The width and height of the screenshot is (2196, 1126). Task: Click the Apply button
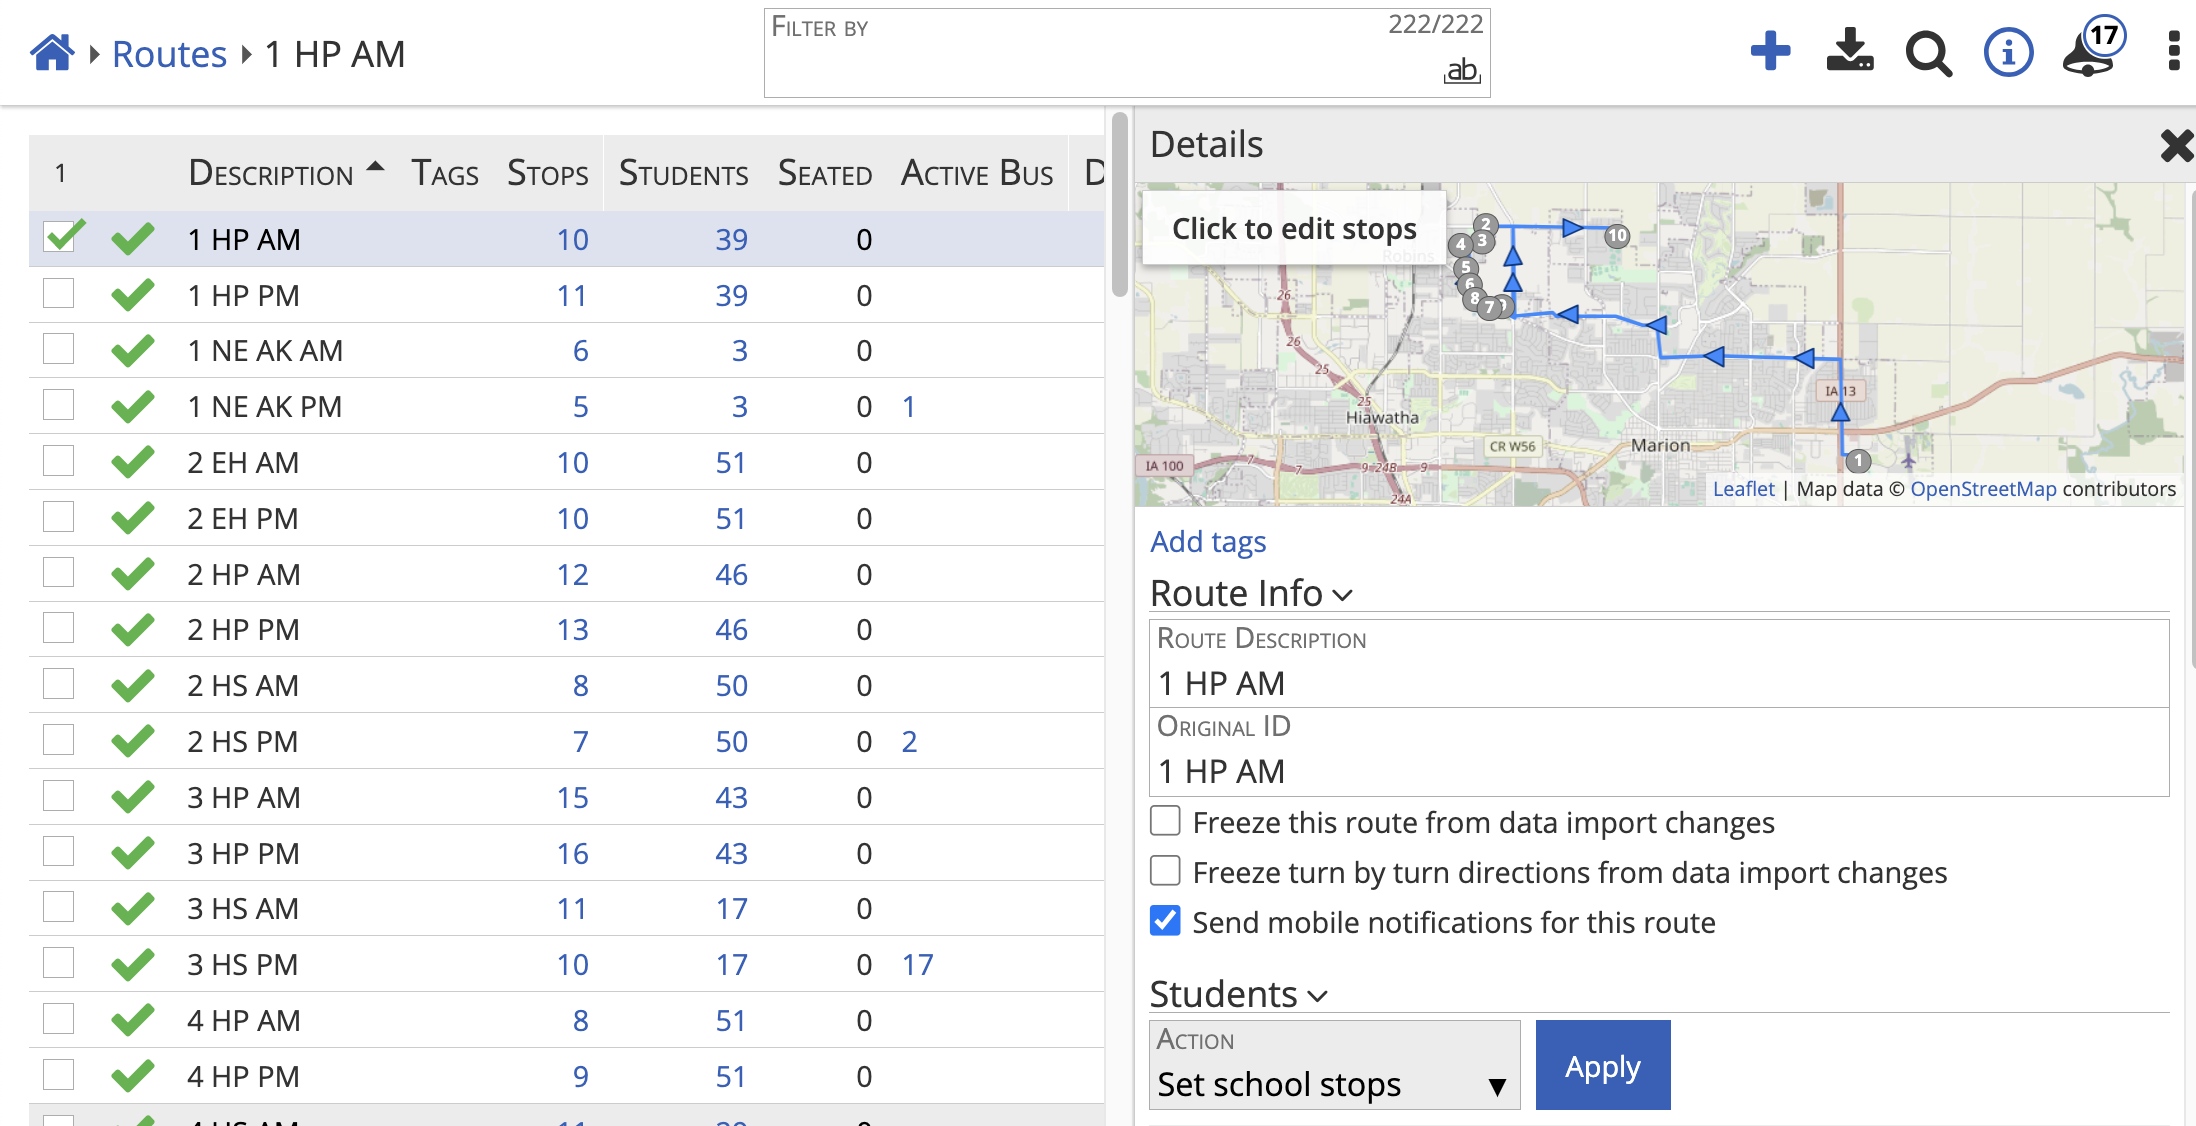point(1602,1066)
